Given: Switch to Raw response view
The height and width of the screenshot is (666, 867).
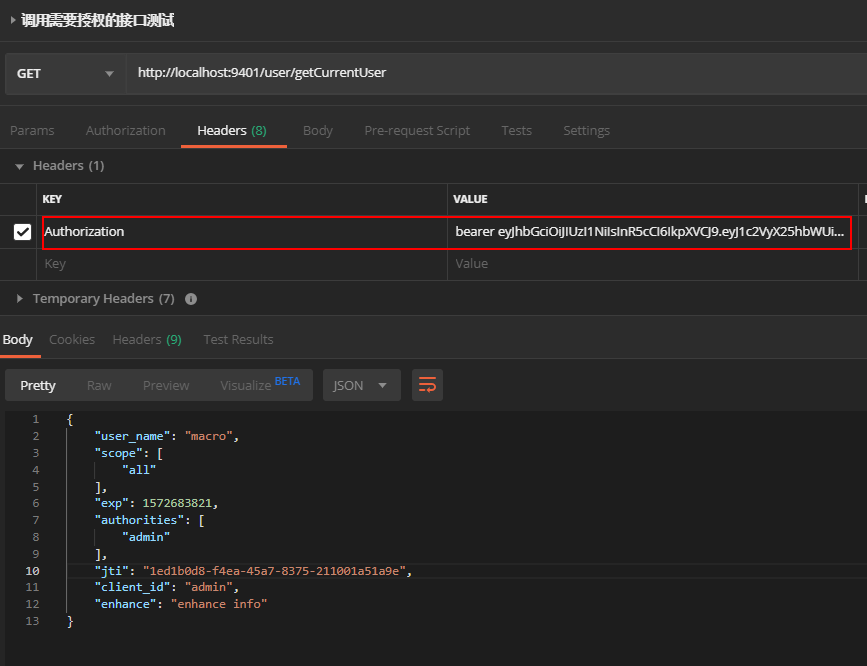Looking at the screenshot, I should pyautogui.click(x=99, y=385).
